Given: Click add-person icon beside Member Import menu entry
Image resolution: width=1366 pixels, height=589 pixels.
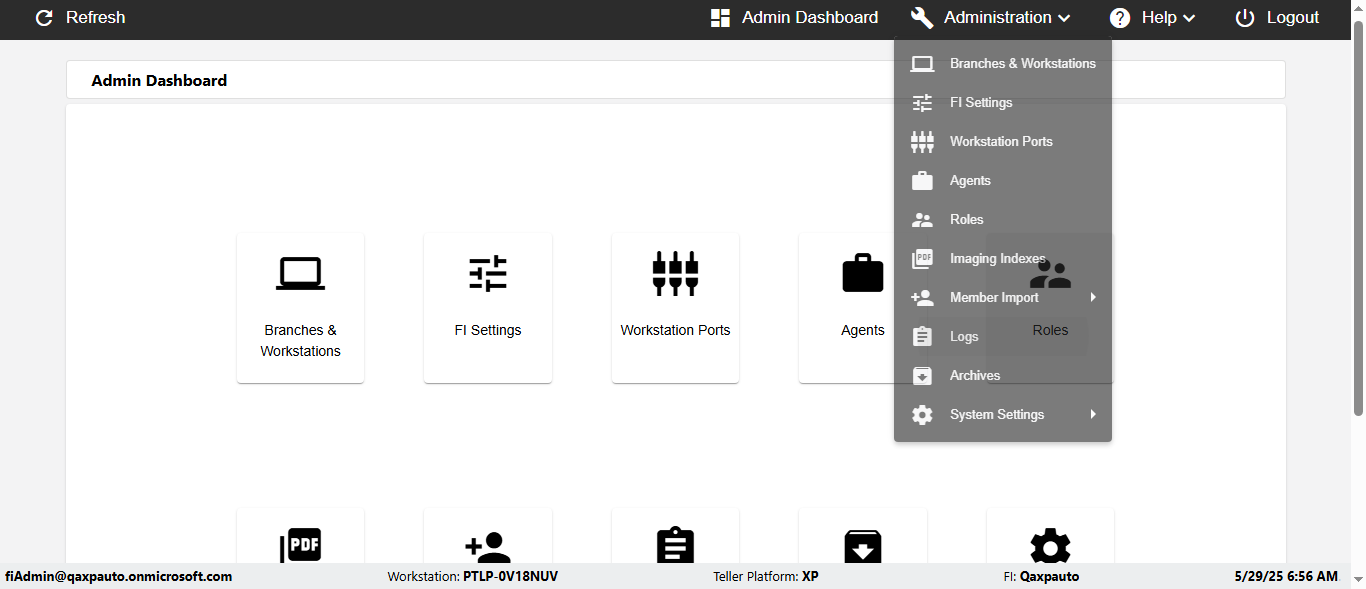Looking at the screenshot, I should point(922,298).
